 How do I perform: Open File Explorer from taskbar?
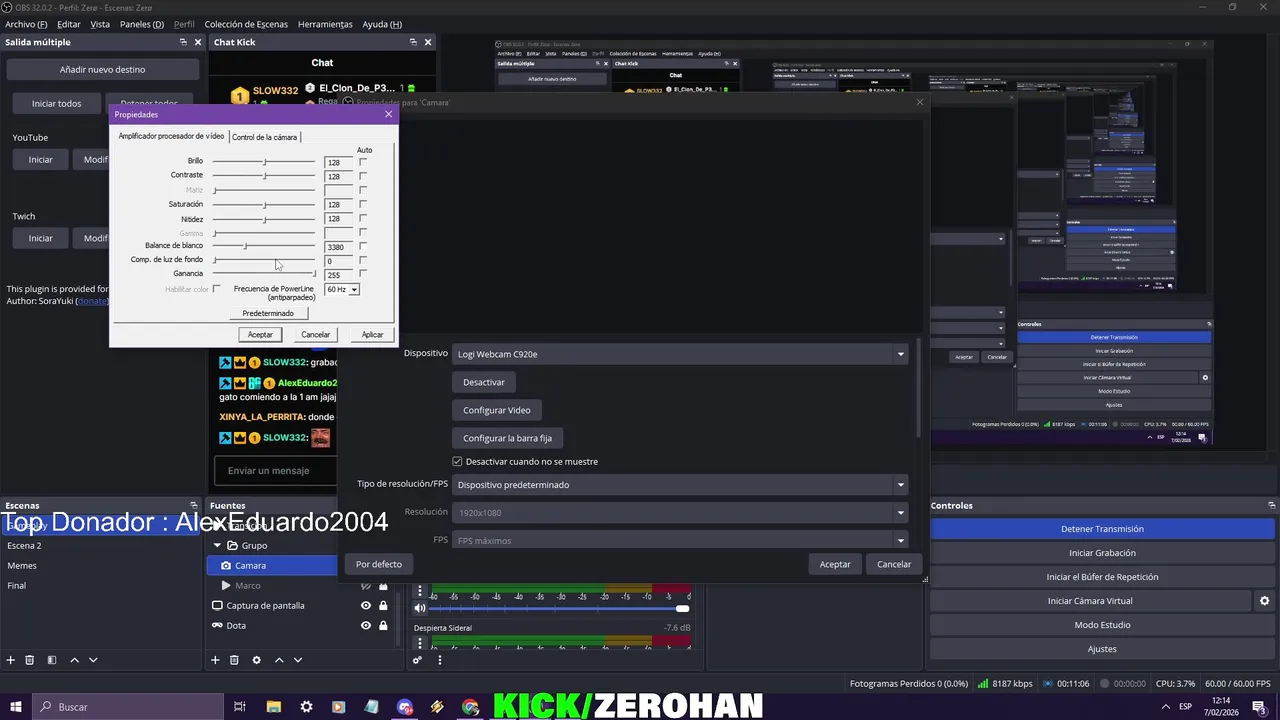point(273,707)
